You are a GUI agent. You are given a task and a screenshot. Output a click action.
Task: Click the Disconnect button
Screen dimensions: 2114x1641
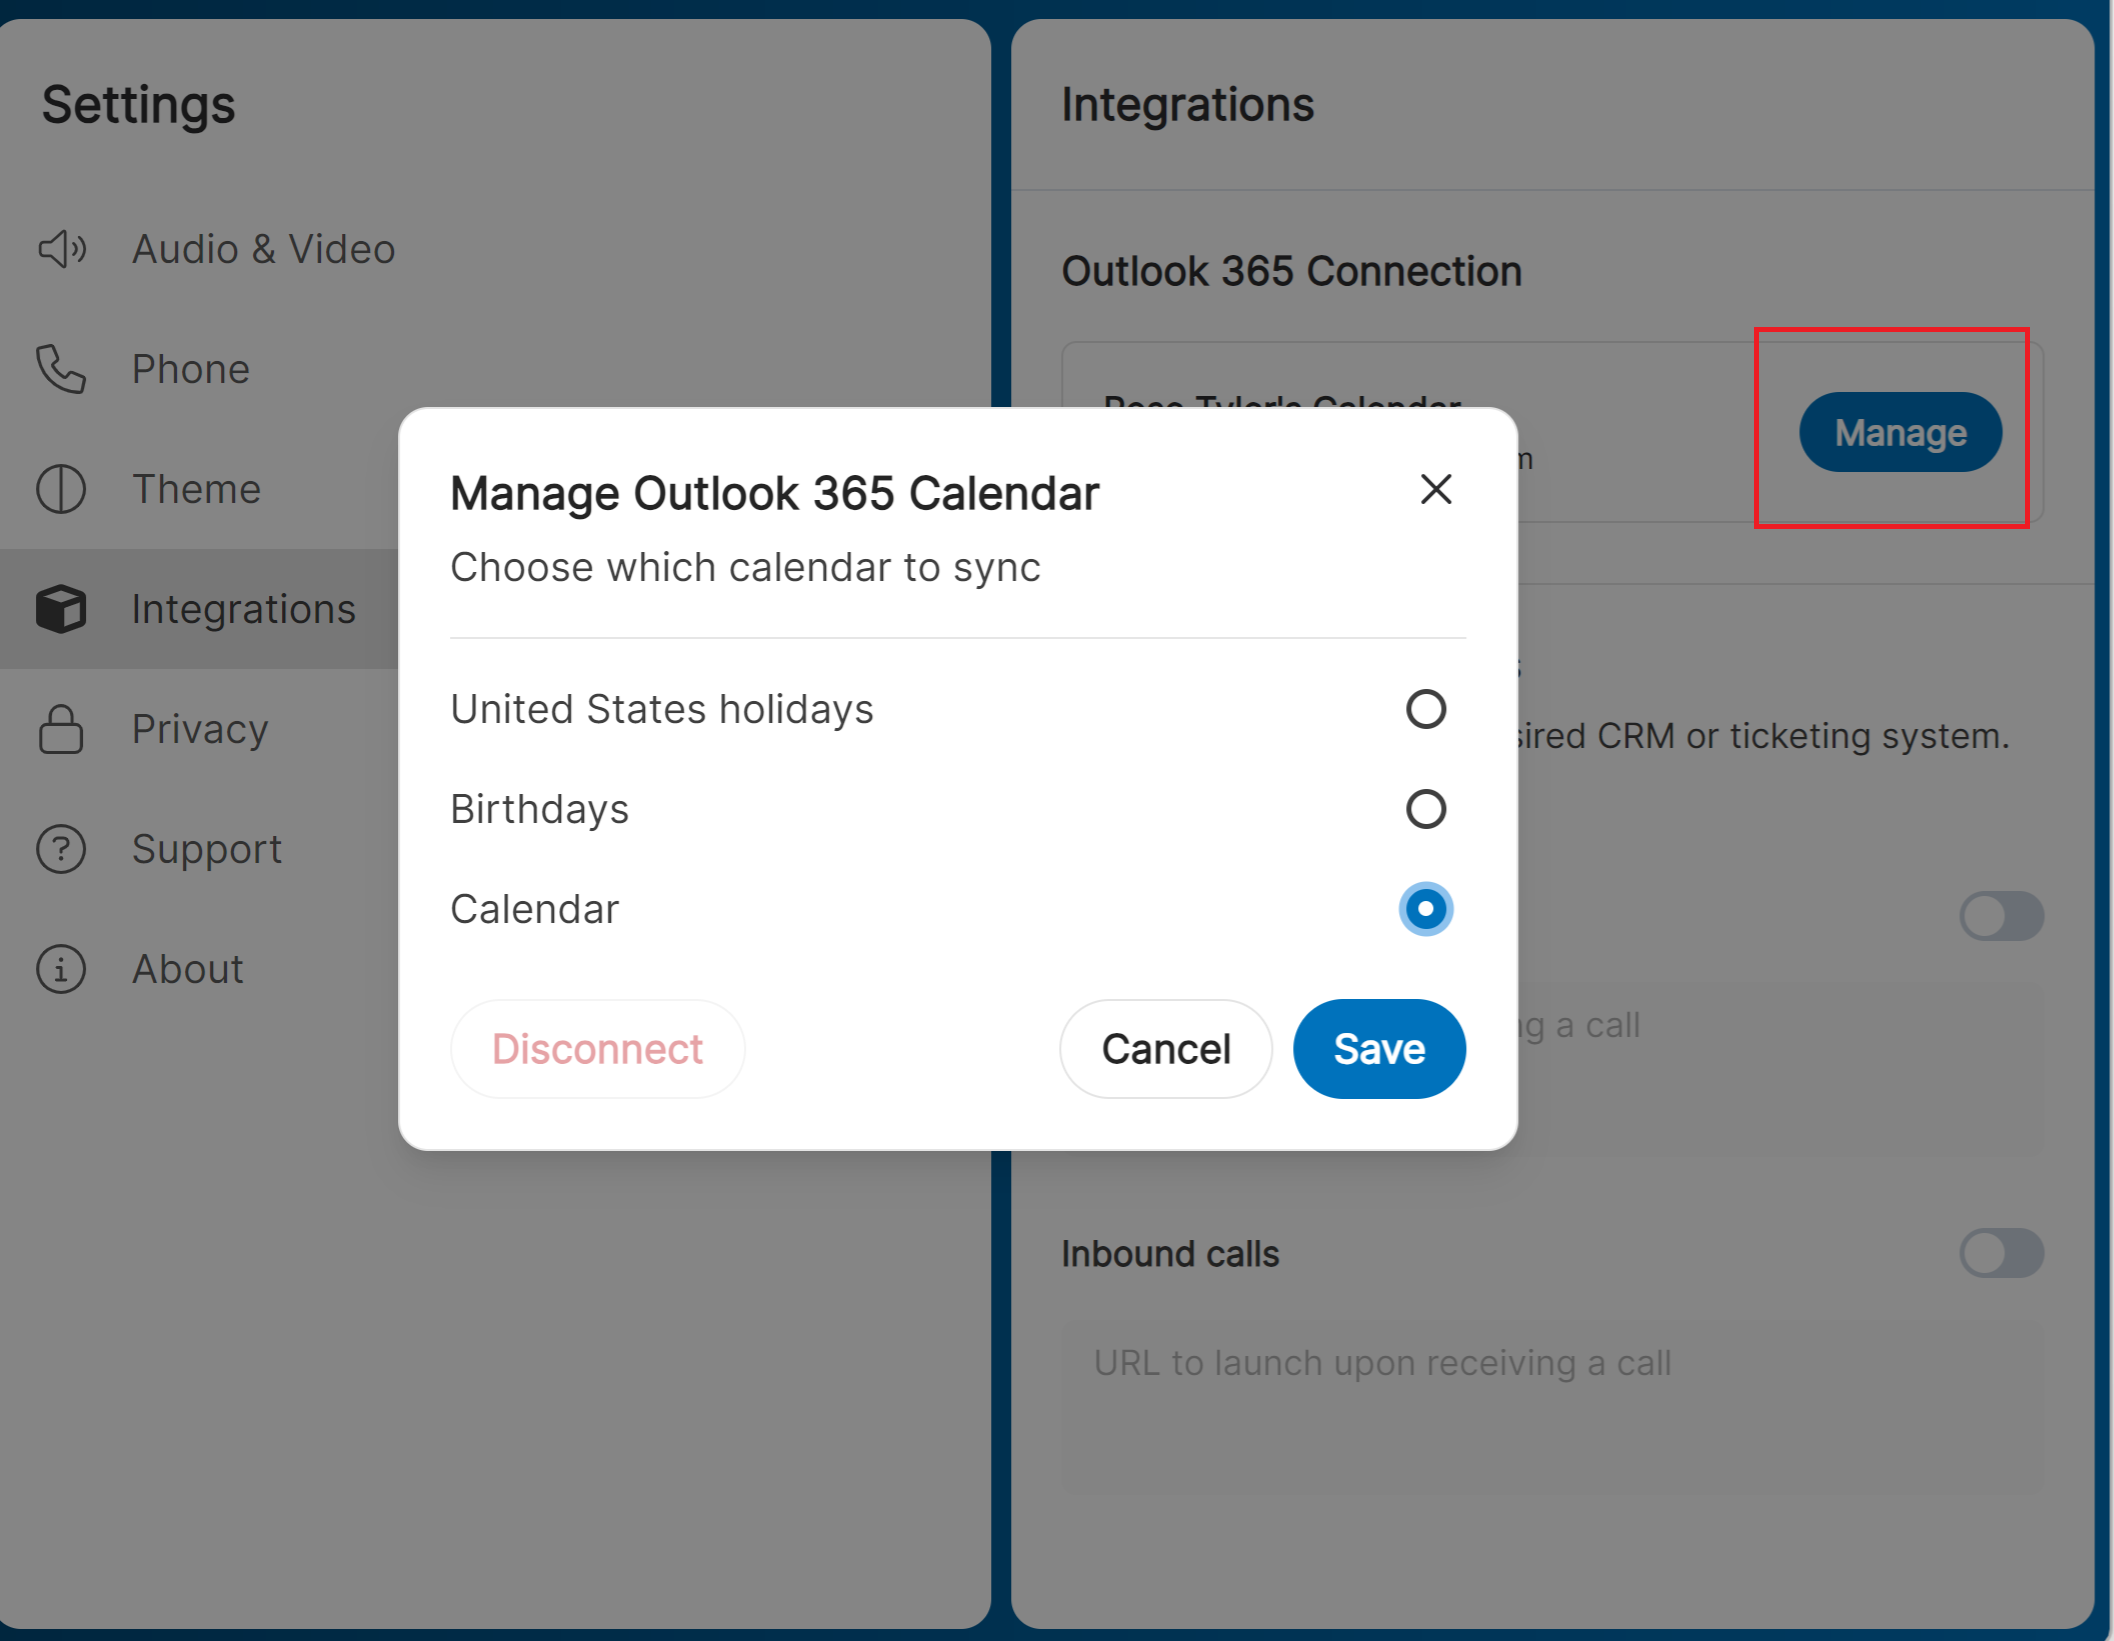tap(597, 1049)
